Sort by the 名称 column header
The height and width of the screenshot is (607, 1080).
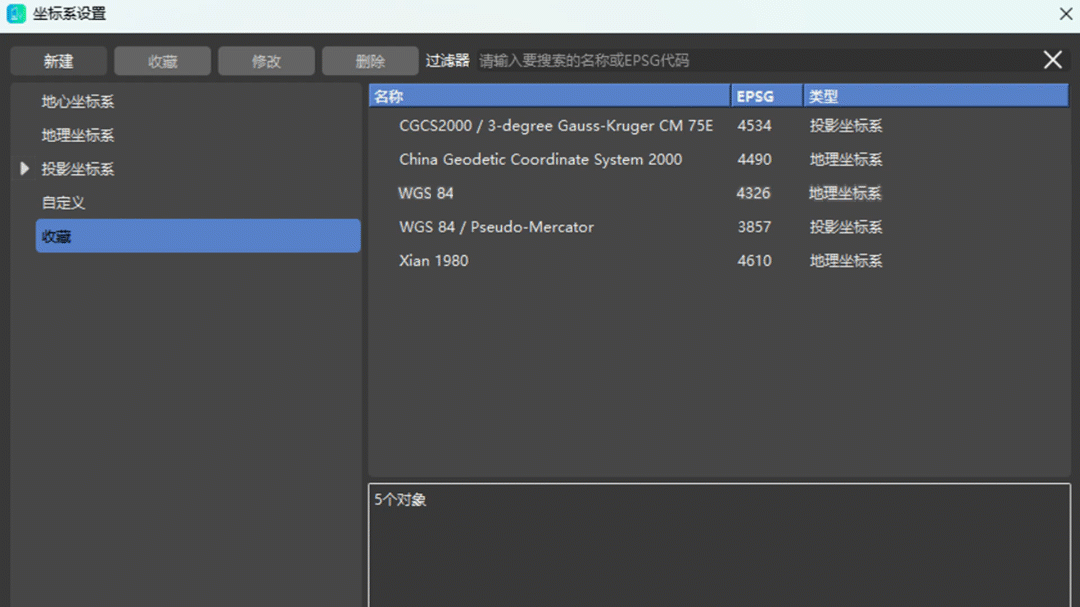[x=549, y=96]
